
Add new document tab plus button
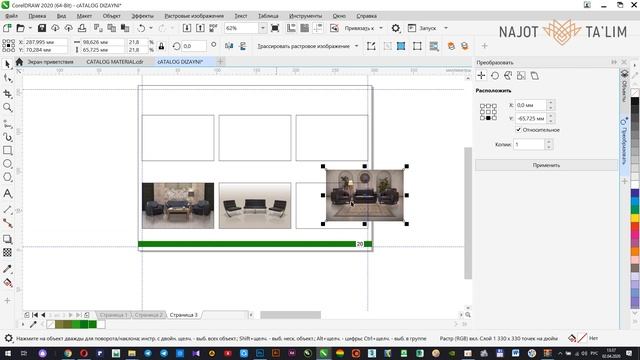click(x=220, y=62)
